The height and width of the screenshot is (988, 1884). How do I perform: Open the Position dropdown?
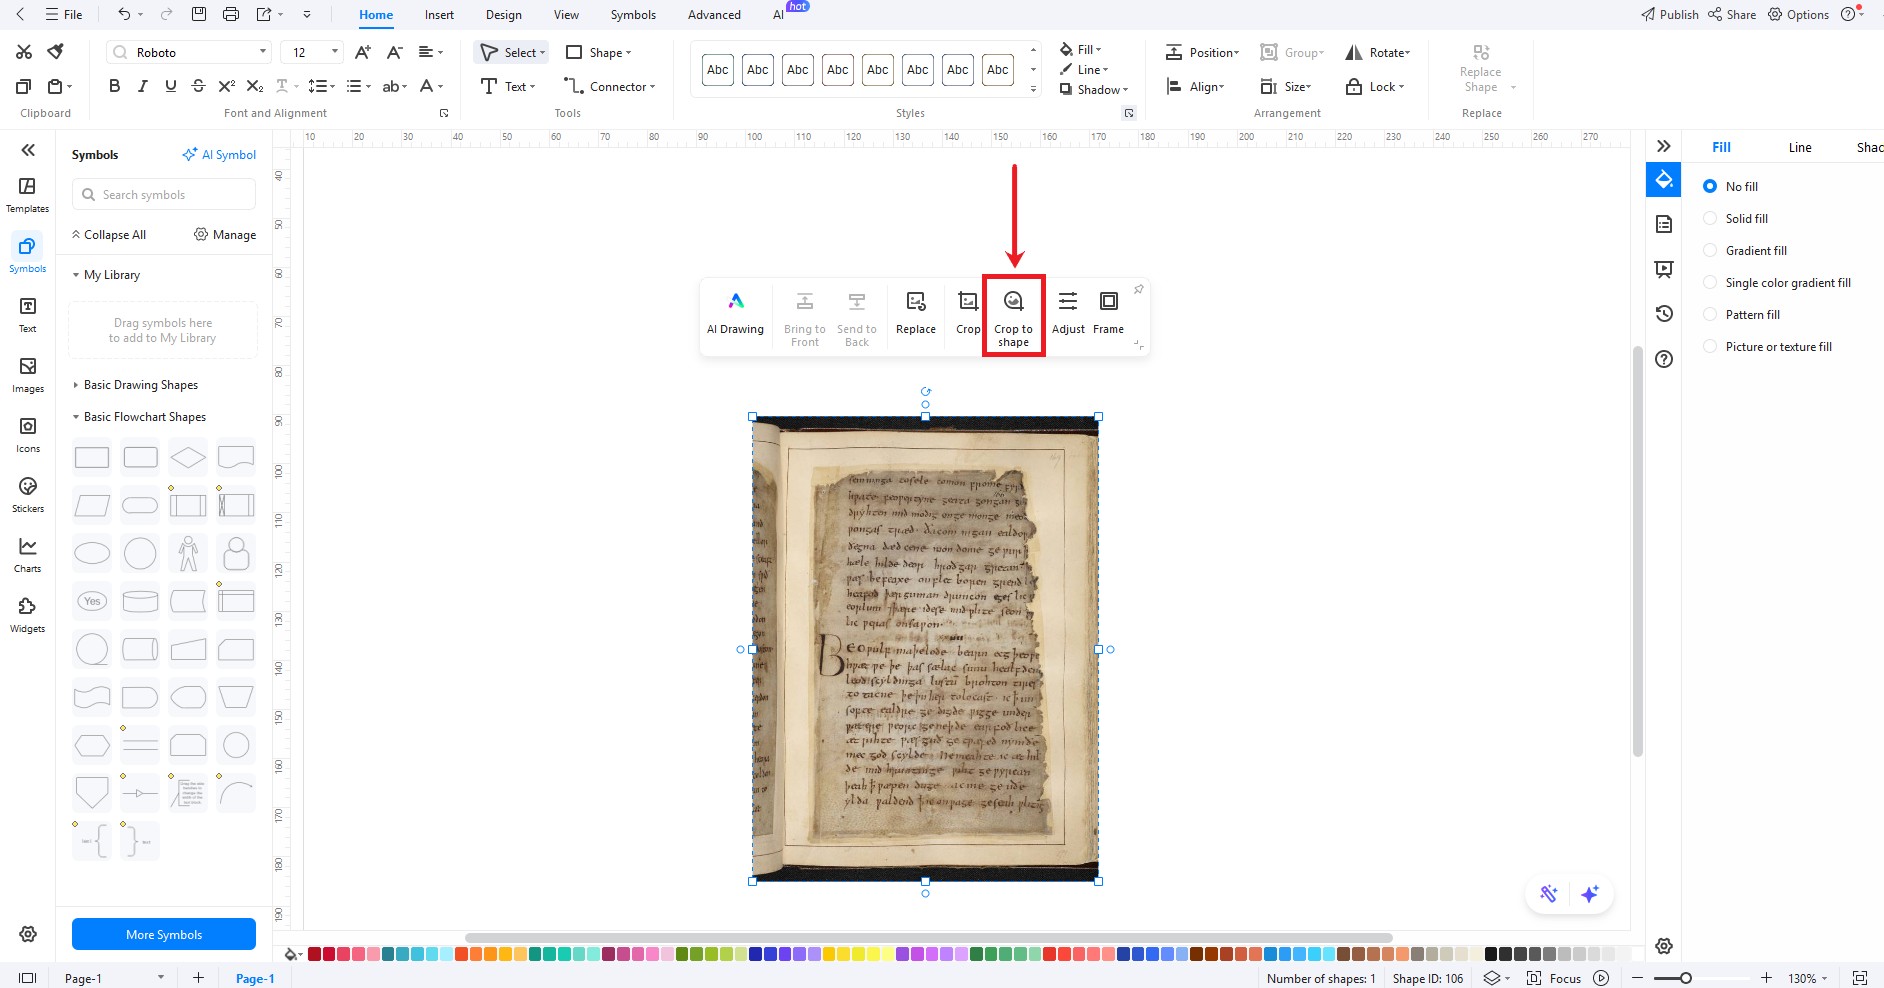[x=1203, y=52]
